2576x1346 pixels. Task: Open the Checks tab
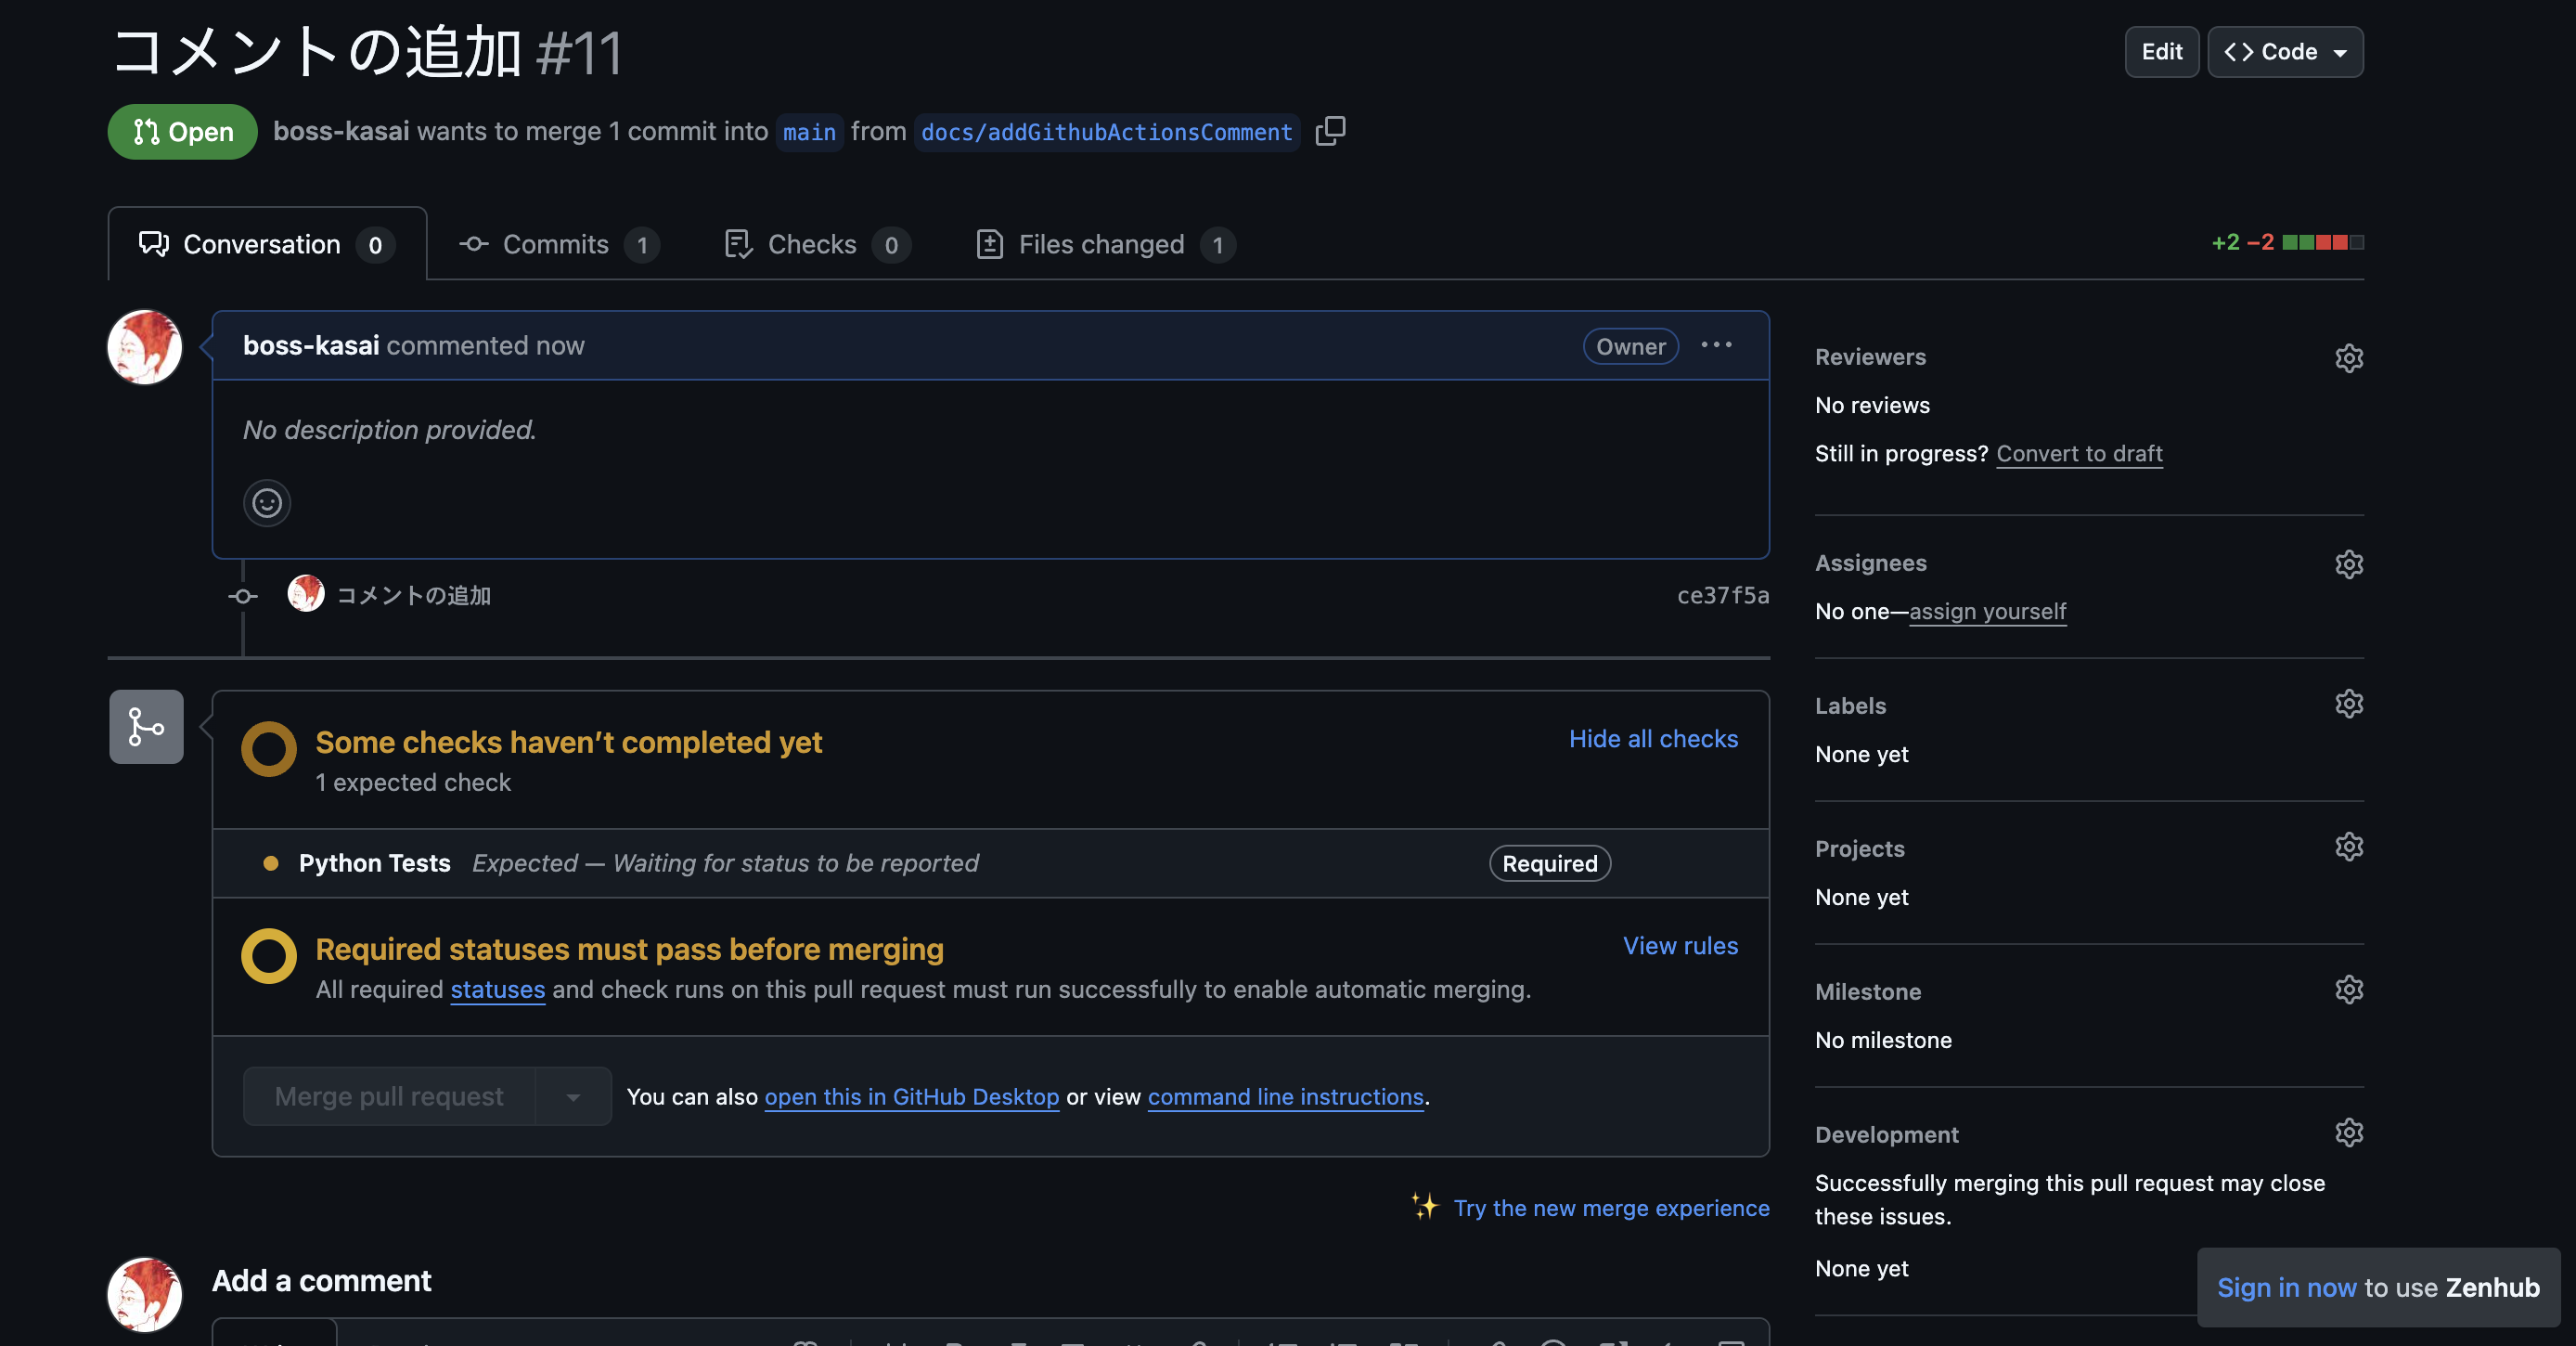pyautogui.click(x=814, y=244)
